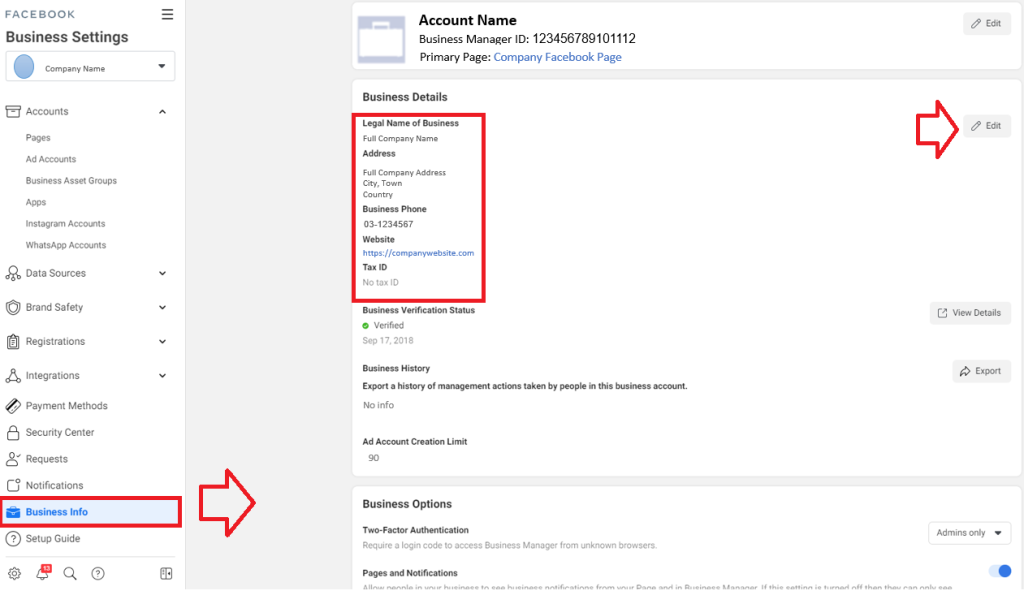Click the business phone number 03-1234567
The width and height of the screenshot is (1024, 595).
click(x=389, y=224)
